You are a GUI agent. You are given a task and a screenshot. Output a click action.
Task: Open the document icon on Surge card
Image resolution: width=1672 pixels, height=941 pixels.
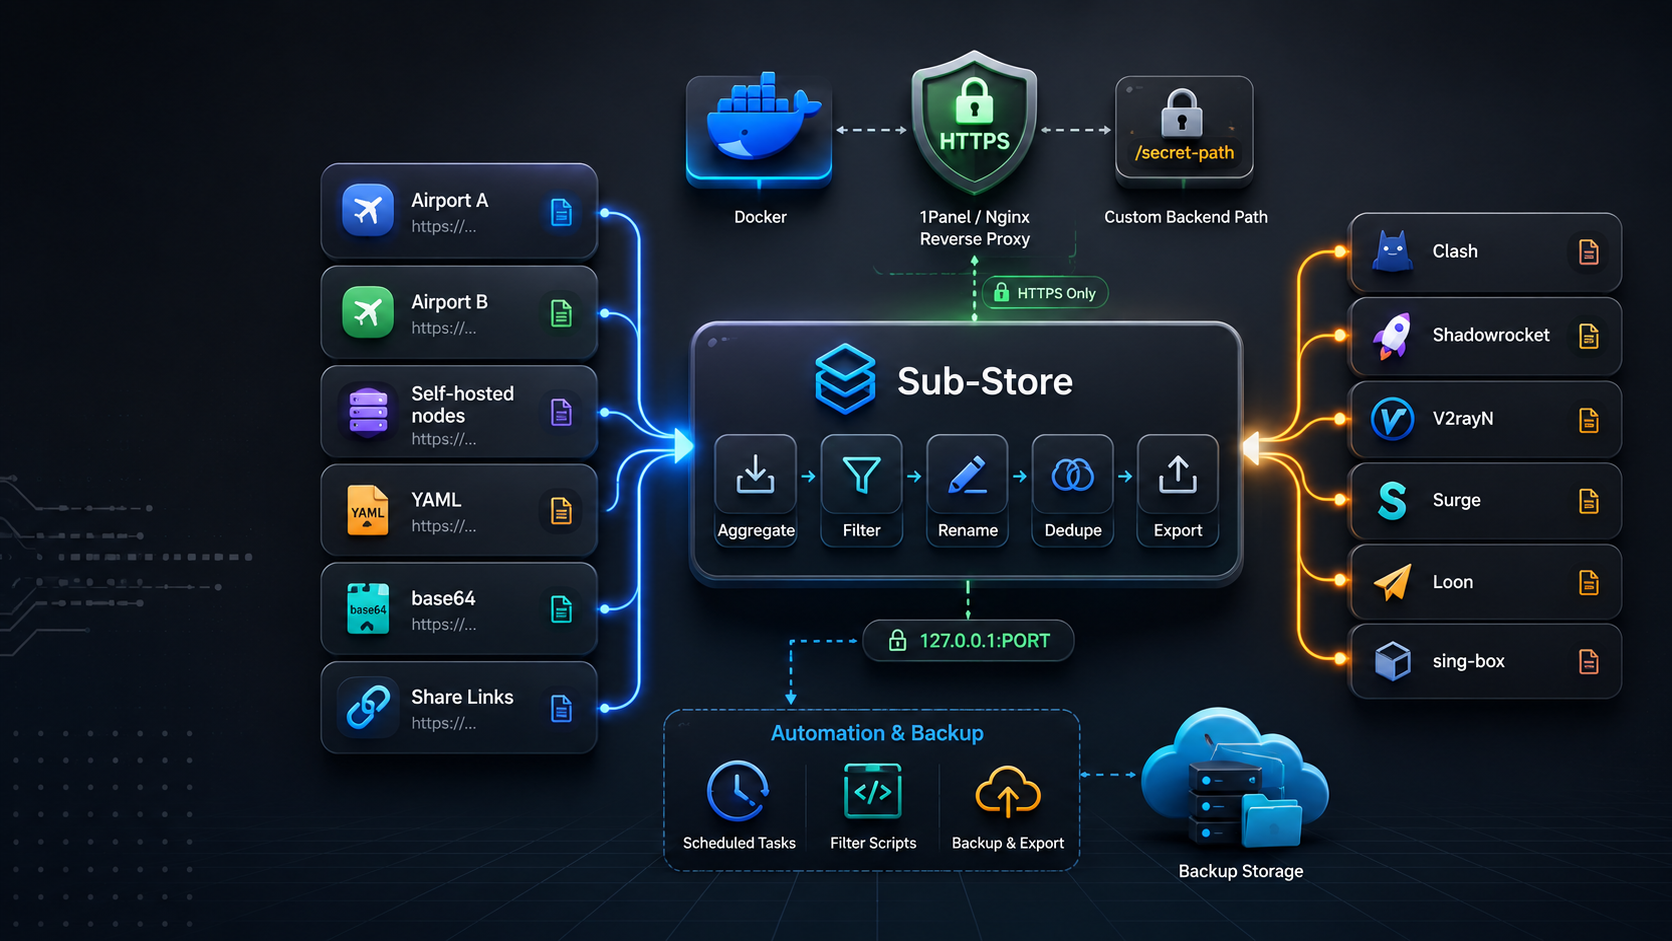pyautogui.click(x=1588, y=501)
